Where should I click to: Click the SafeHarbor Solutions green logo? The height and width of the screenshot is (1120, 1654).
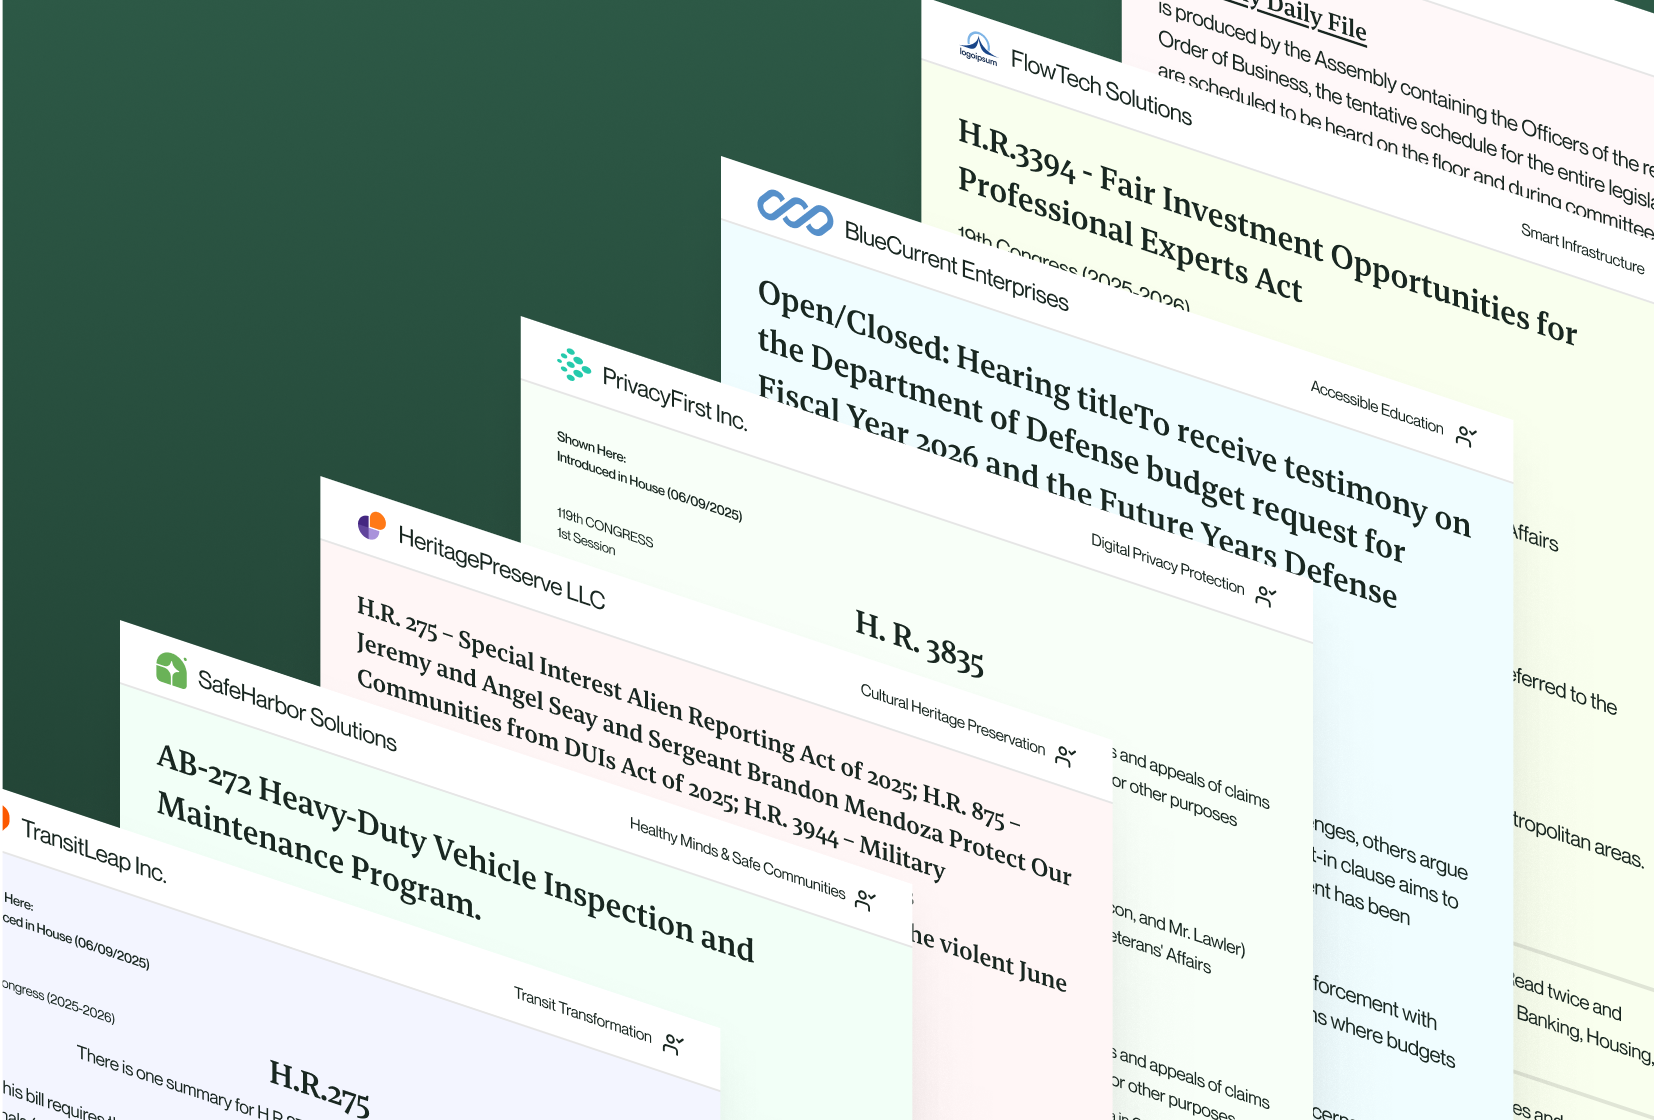tap(171, 670)
